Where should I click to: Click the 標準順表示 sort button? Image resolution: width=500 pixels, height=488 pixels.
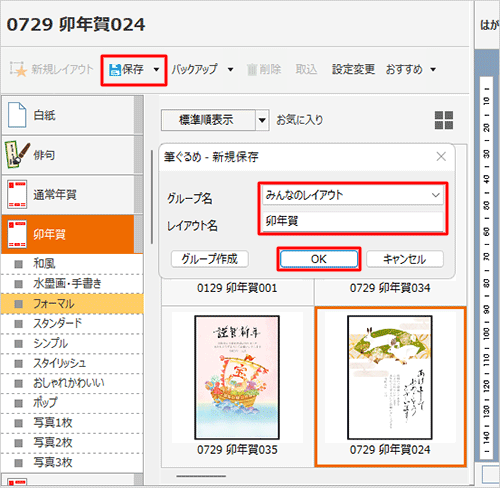tap(208, 120)
